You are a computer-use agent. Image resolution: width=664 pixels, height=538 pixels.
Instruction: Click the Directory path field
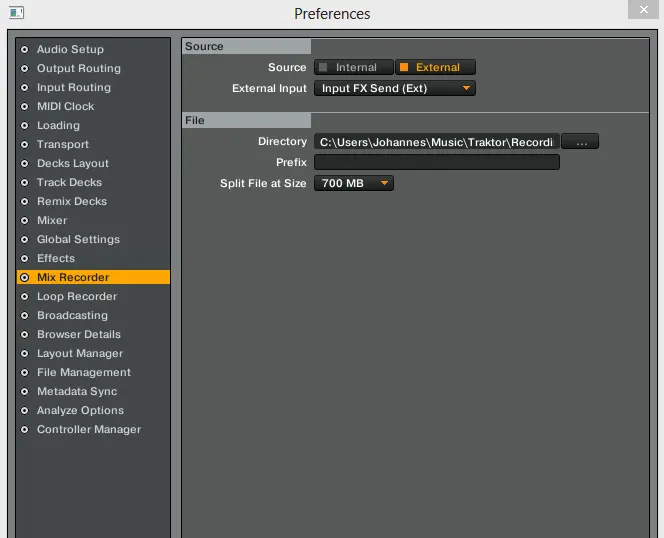(x=436, y=142)
